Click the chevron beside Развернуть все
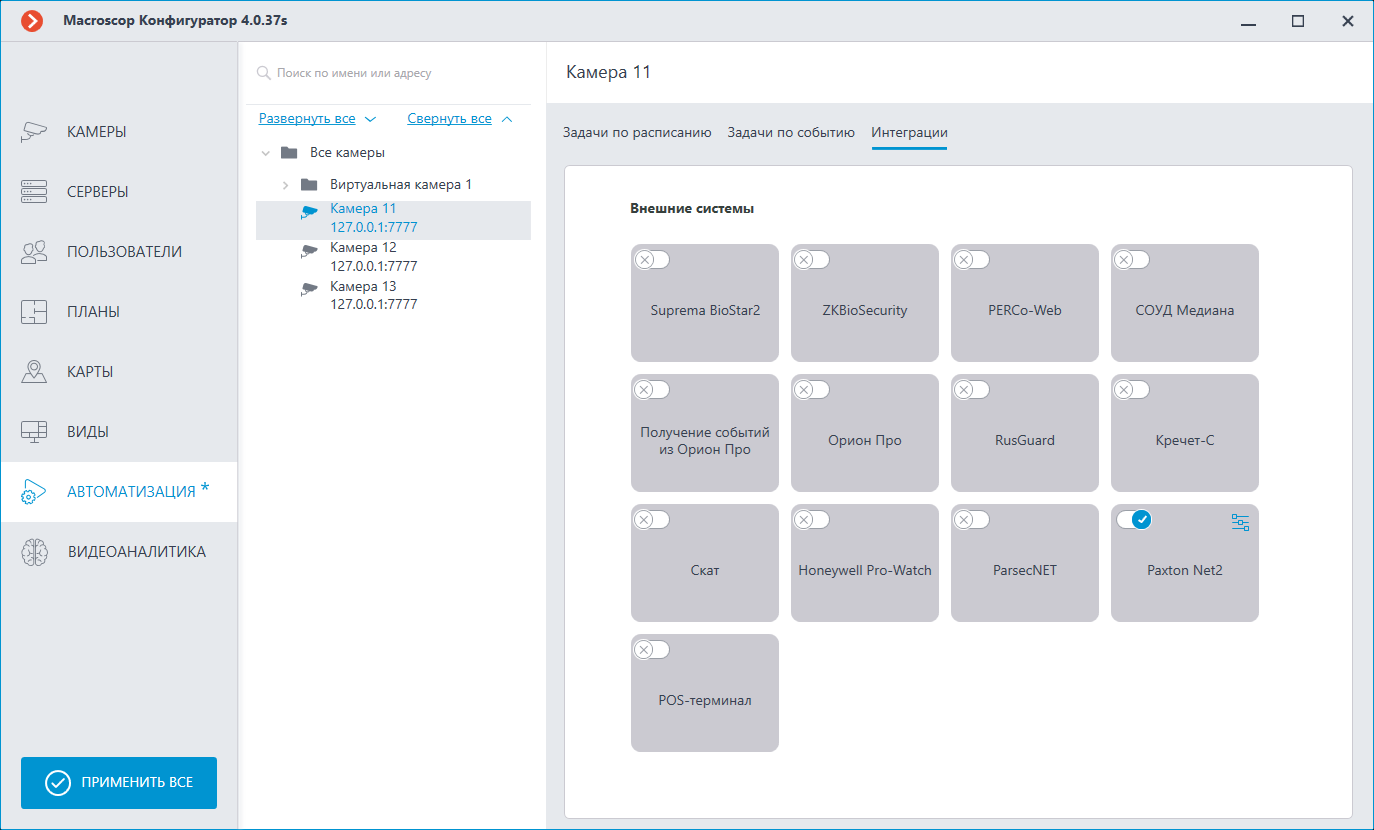Screen dimensions: 1374x830 (370, 119)
